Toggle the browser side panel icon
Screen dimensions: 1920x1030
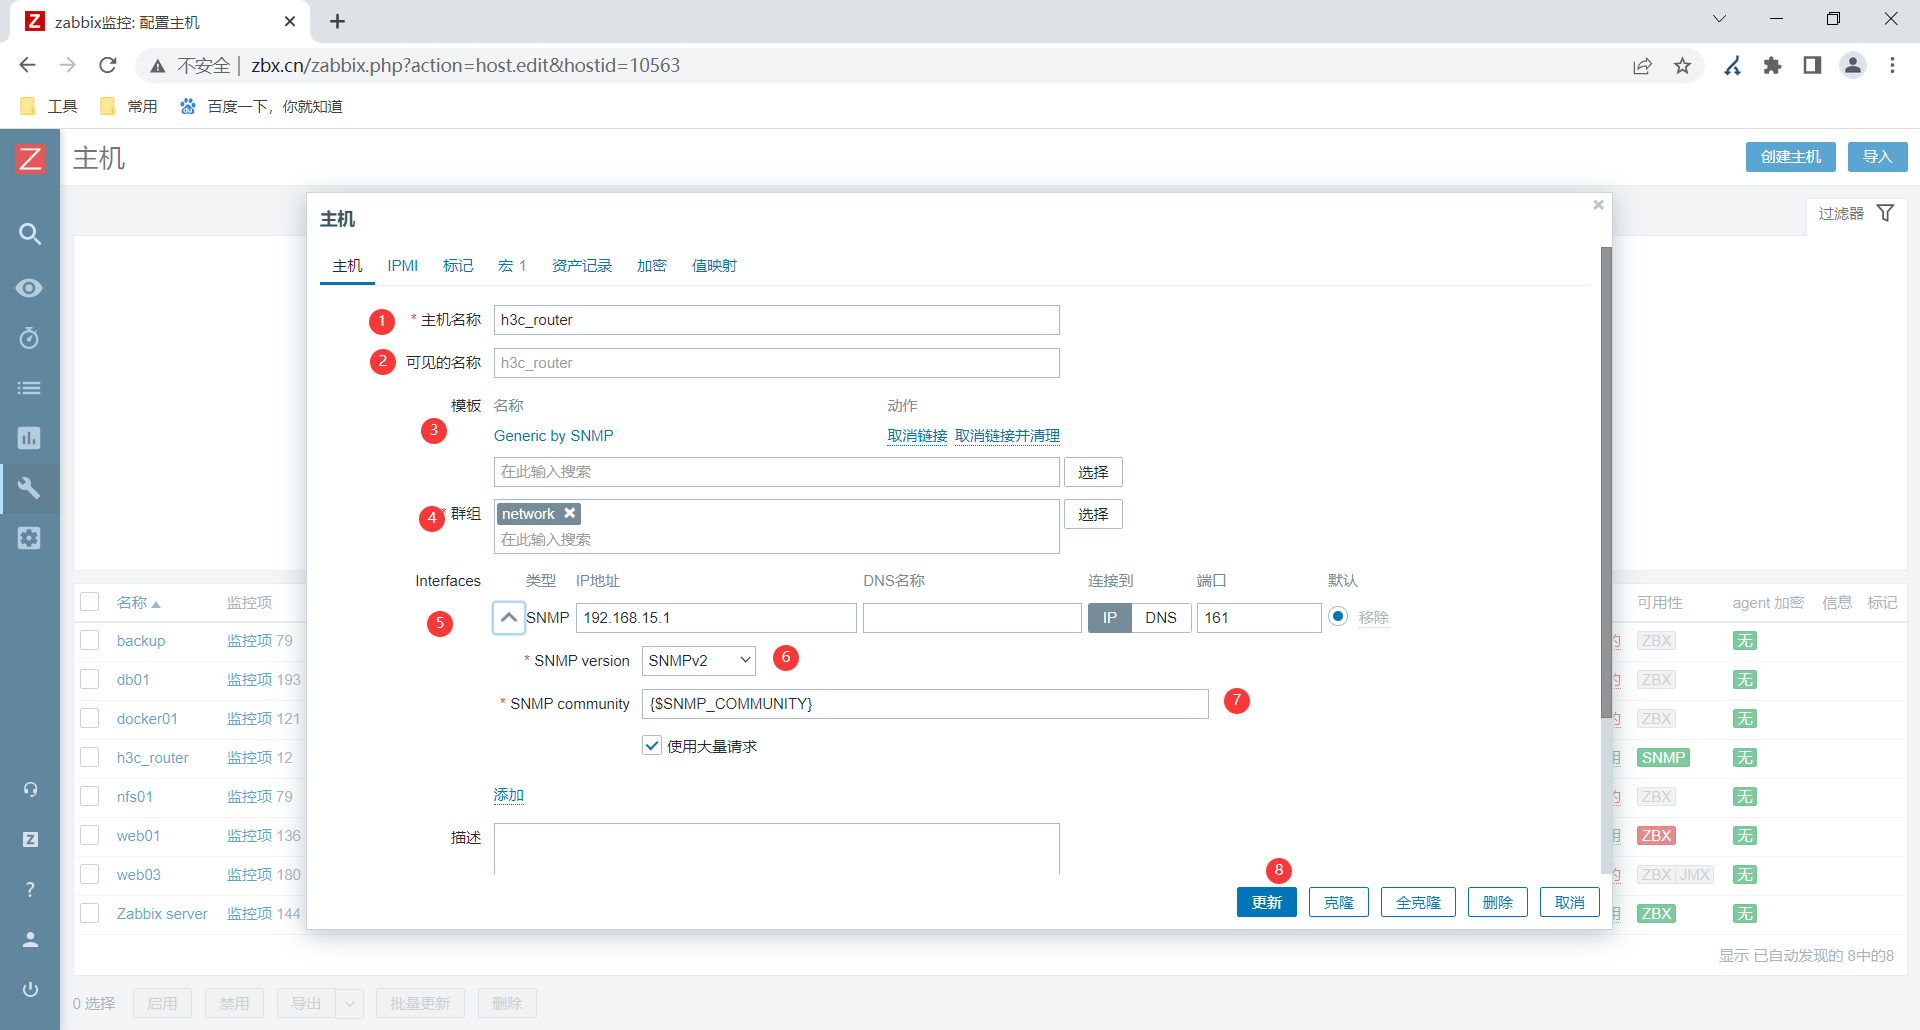(x=1812, y=66)
